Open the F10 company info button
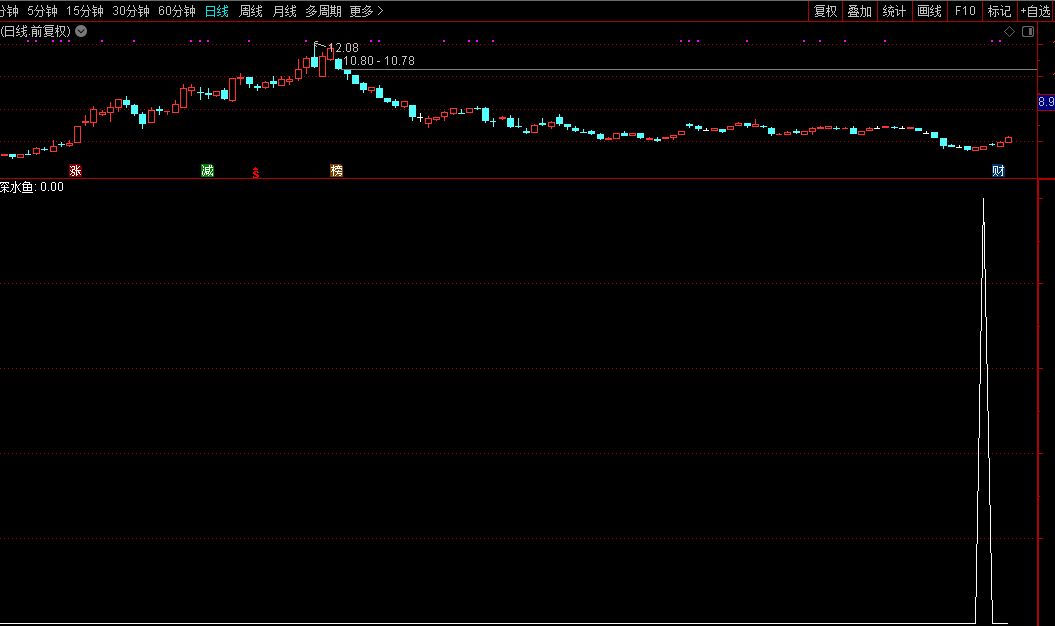Screen dimensions: 1055x626 pyautogui.click(x=965, y=11)
